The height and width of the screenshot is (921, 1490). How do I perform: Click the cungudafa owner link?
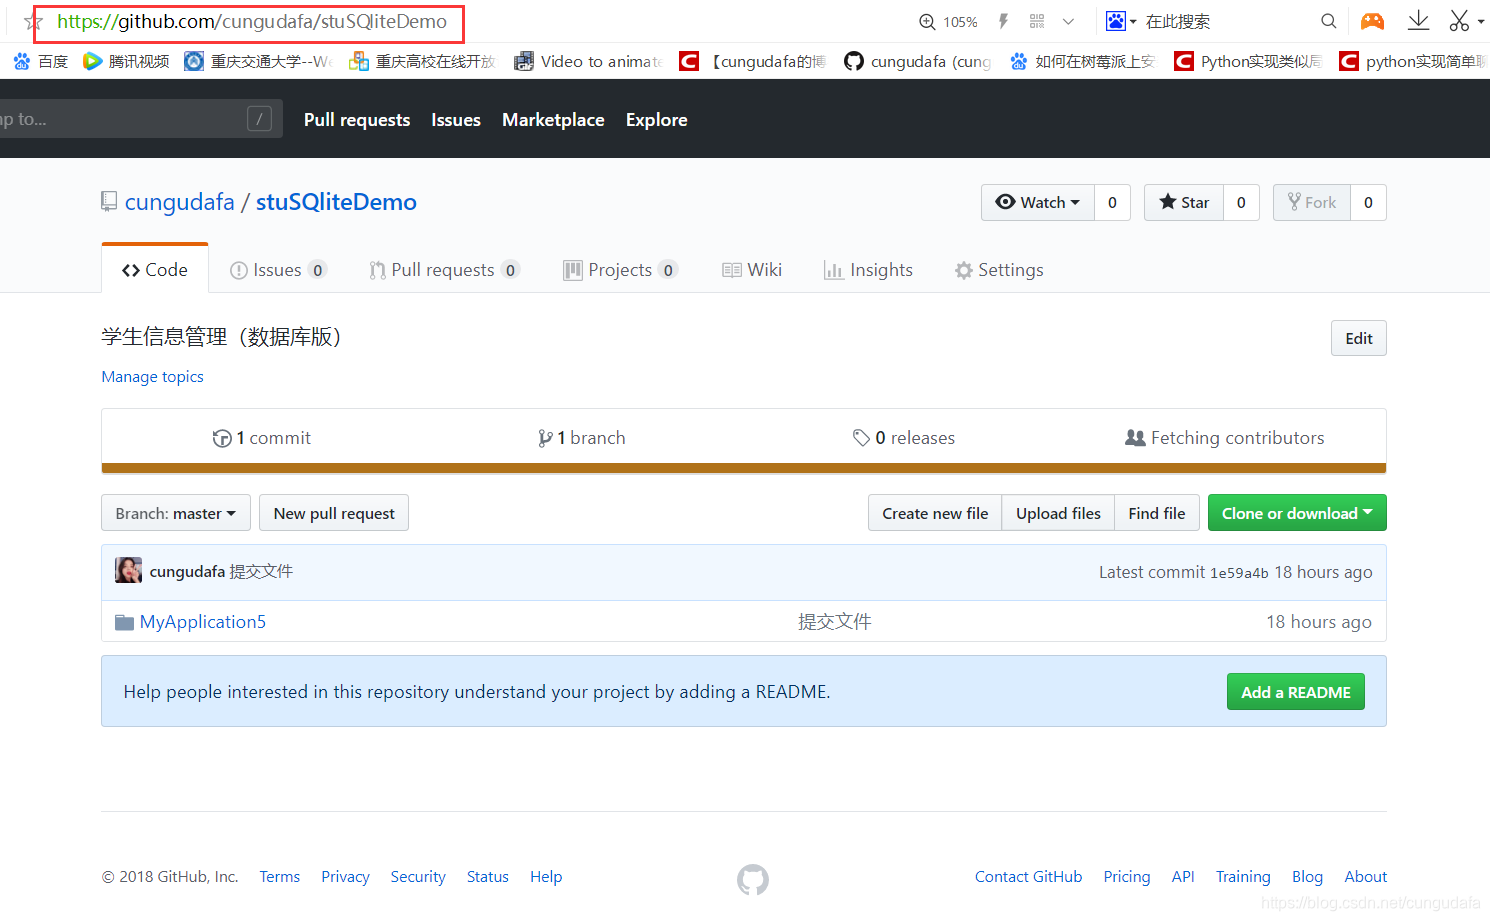pyautogui.click(x=180, y=202)
